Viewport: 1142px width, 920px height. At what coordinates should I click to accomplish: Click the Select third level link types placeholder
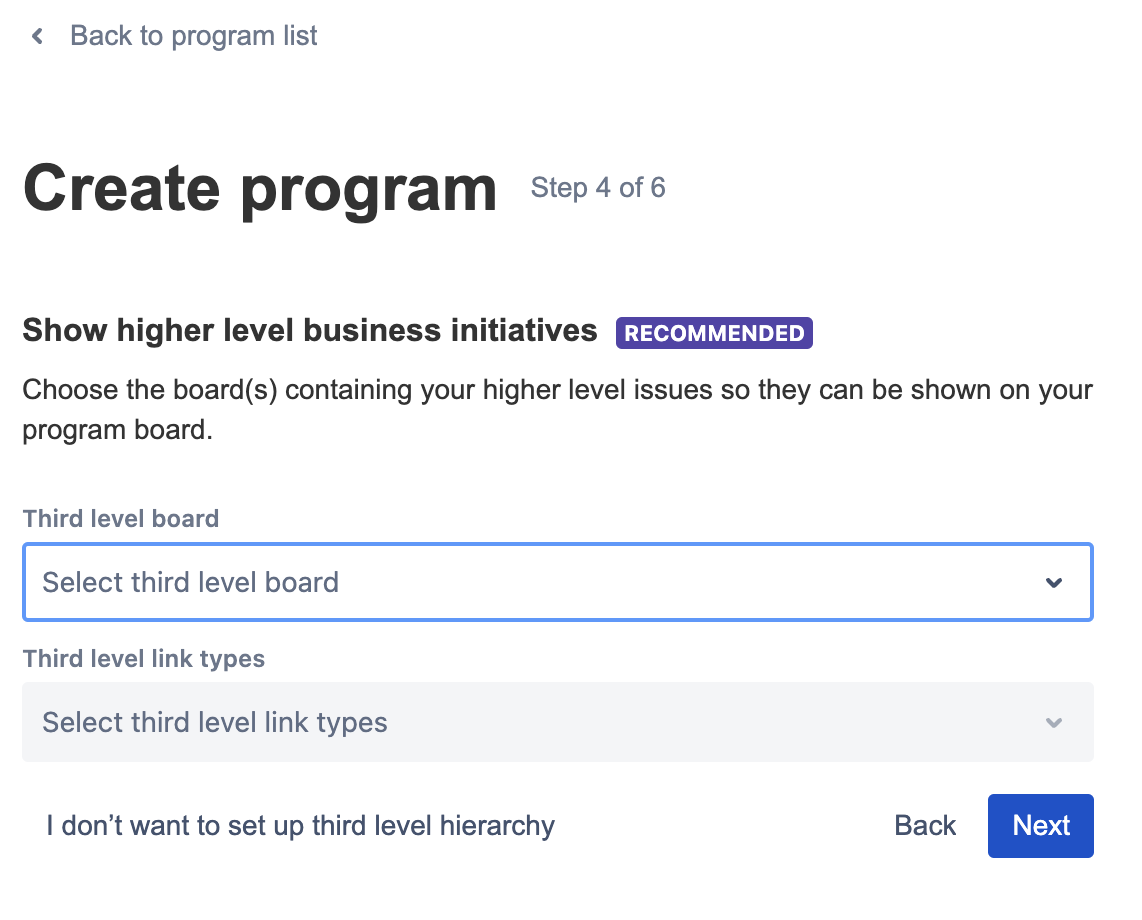pos(215,722)
